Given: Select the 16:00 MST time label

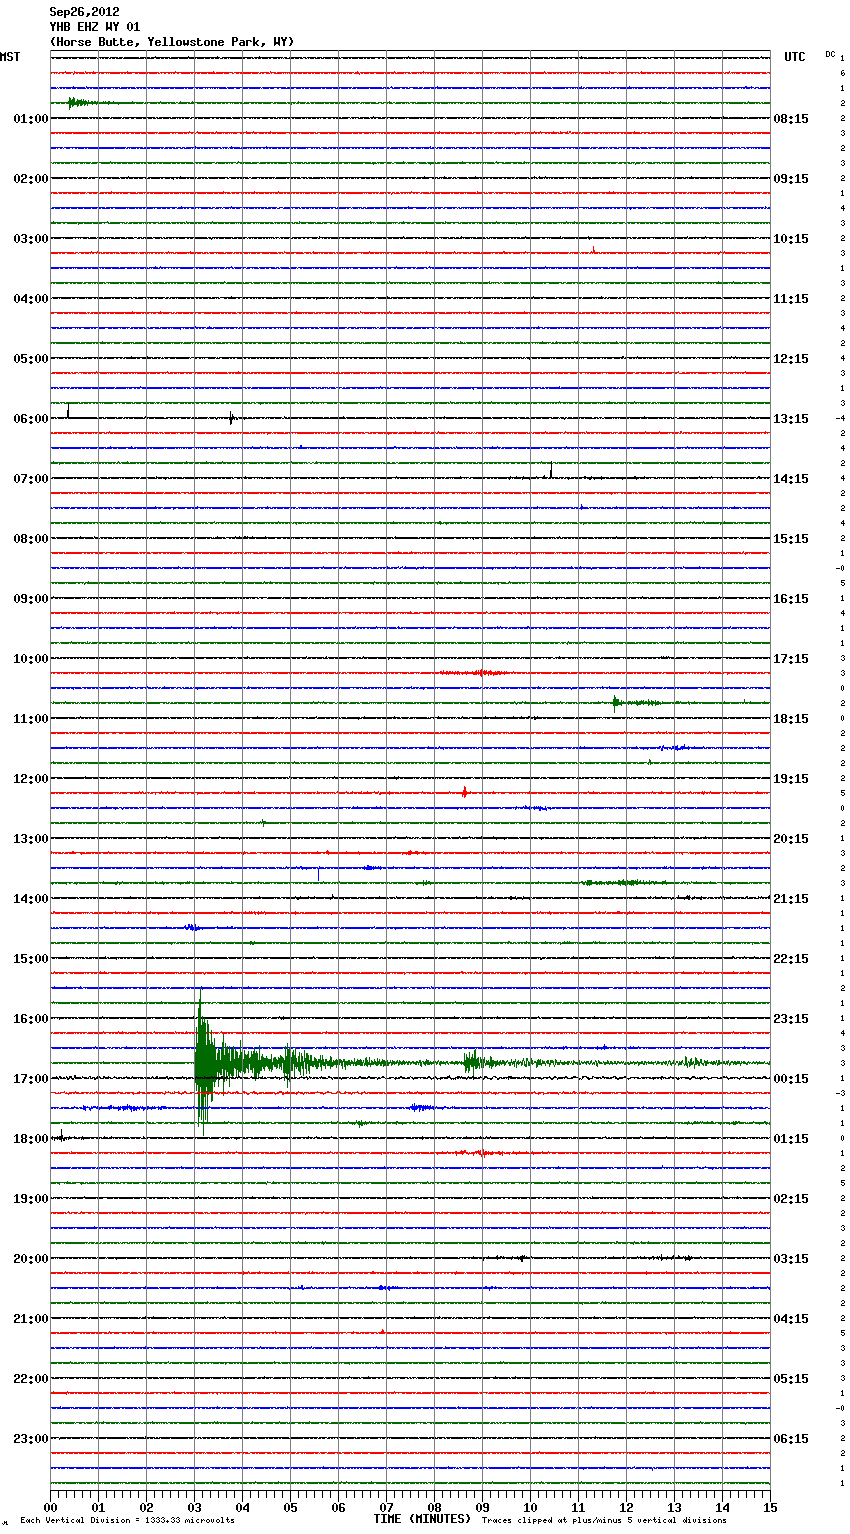Looking at the screenshot, I should (x=31, y=1019).
